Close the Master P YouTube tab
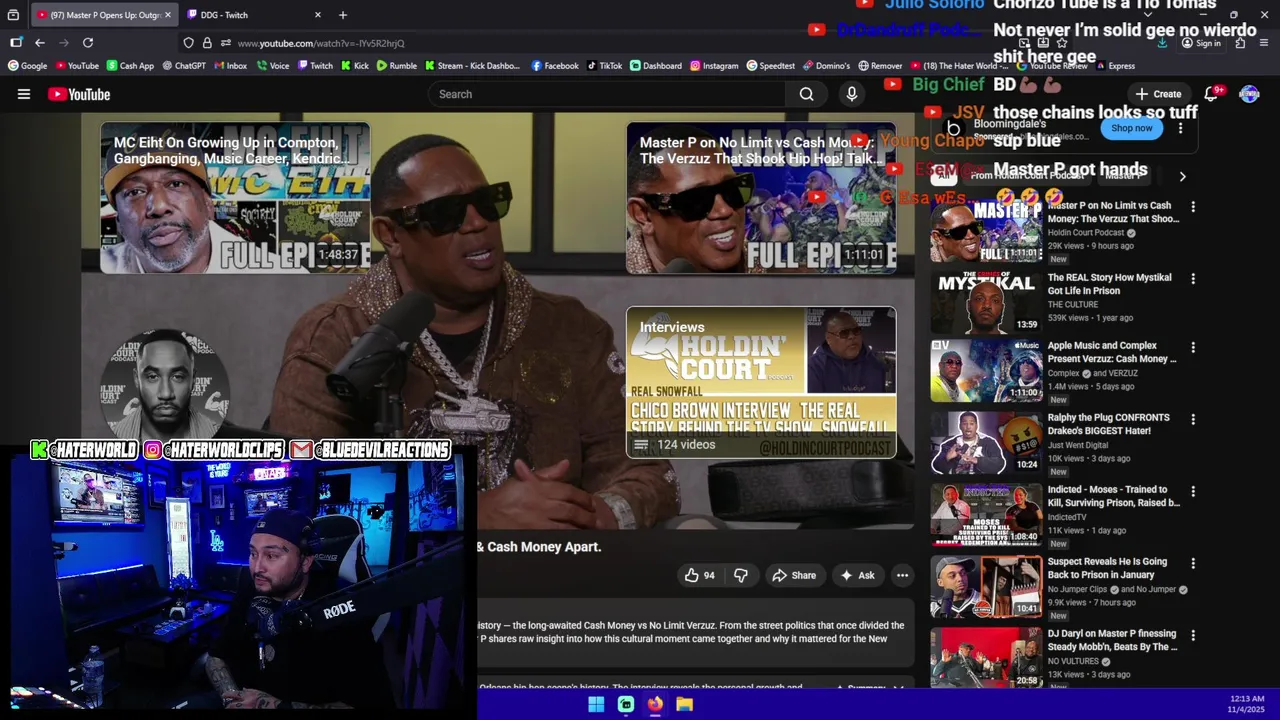The height and width of the screenshot is (720, 1280). [167, 15]
